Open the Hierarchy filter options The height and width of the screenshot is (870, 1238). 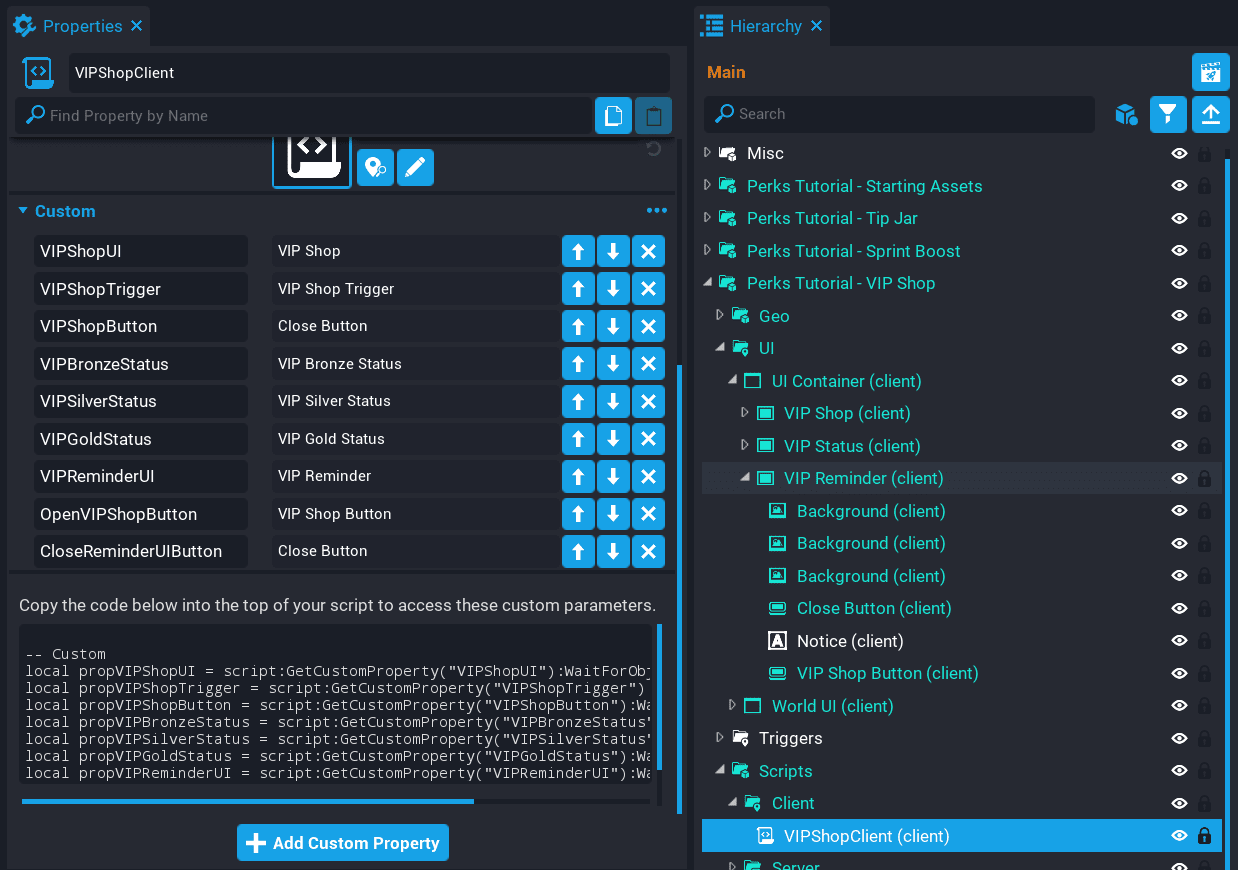[x=1167, y=115]
